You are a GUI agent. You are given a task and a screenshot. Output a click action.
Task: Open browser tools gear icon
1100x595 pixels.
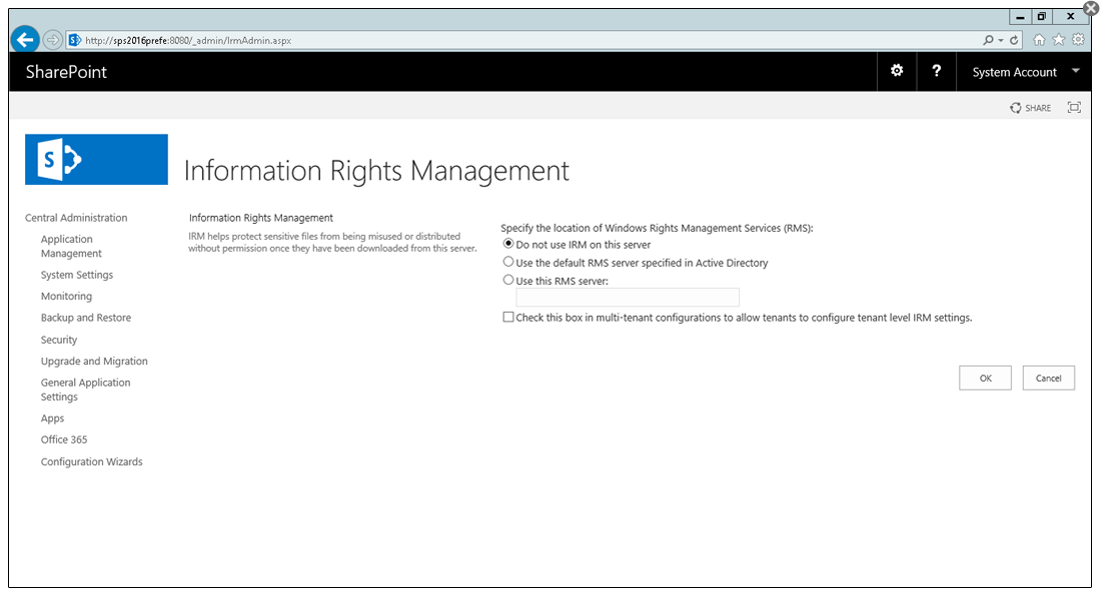click(1078, 40)
